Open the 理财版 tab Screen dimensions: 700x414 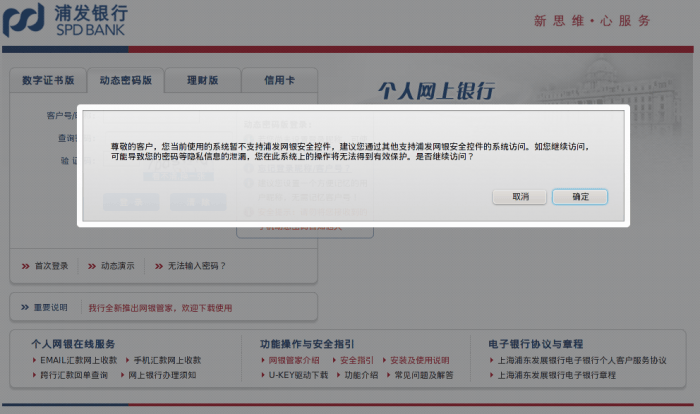coord(202,80)
